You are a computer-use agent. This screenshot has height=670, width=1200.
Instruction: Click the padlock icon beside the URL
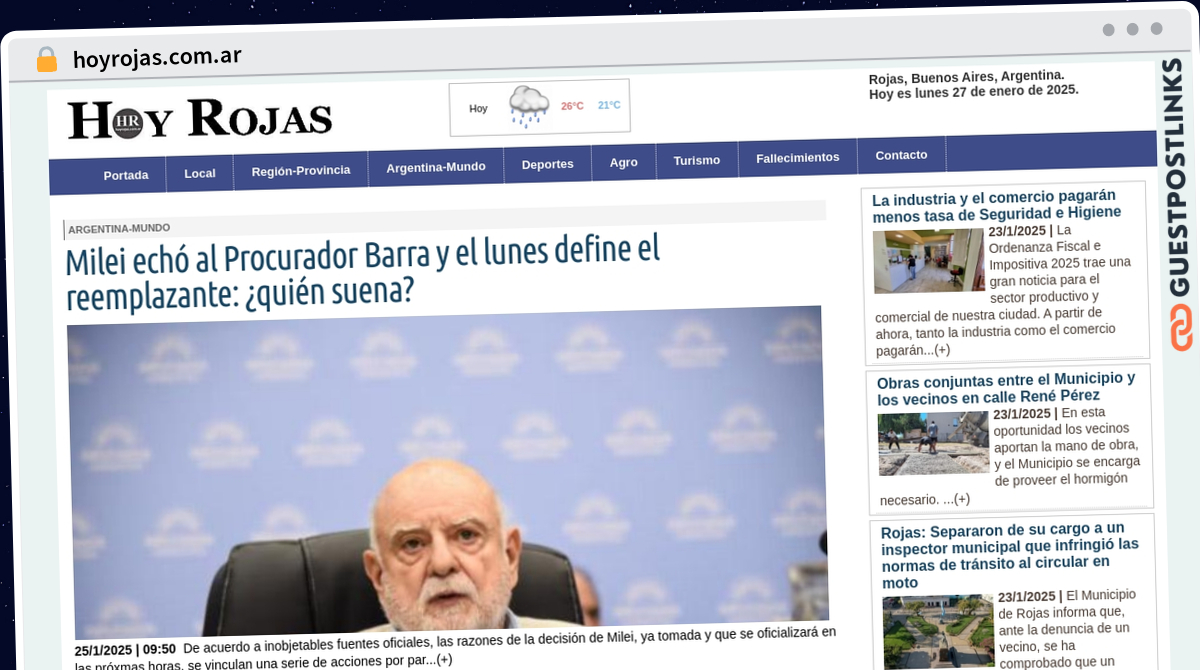pyautogui.click(x=46, y=59)
